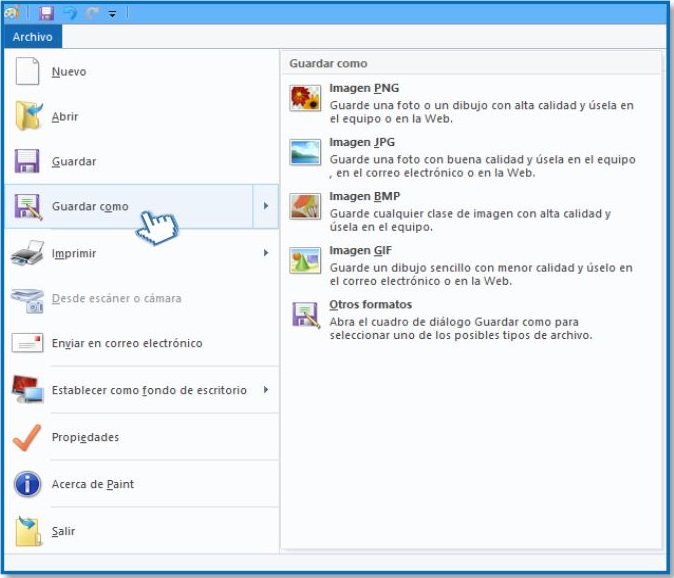Open Acerca de Paint
The image size is (674, 578).
click(141, 484)
